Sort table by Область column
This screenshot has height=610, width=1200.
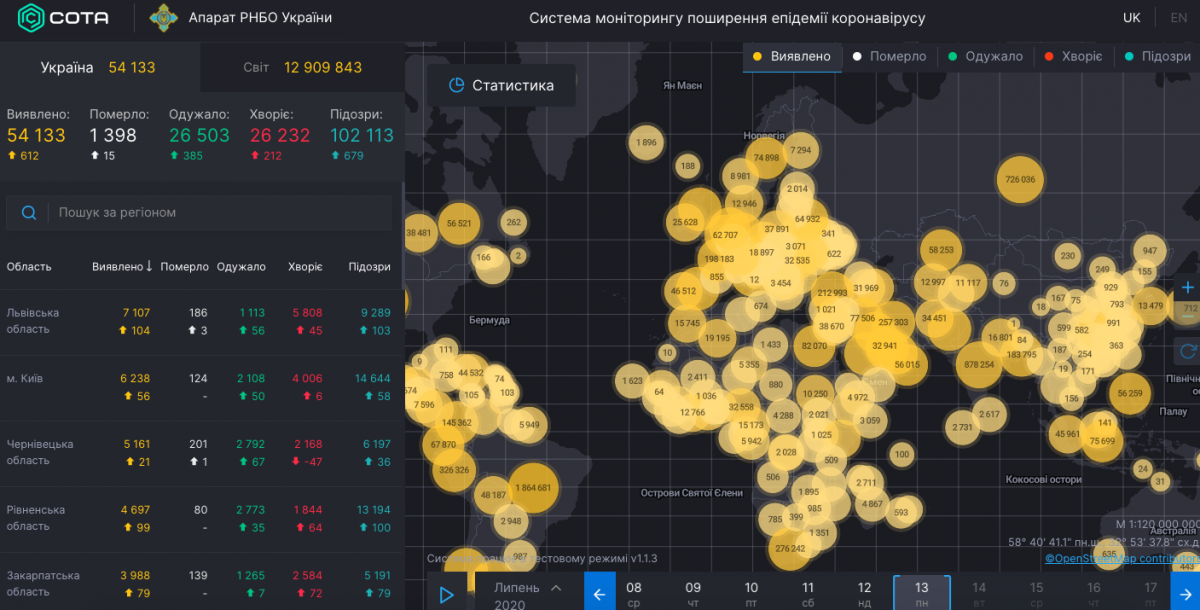click(x=29, y=267)
